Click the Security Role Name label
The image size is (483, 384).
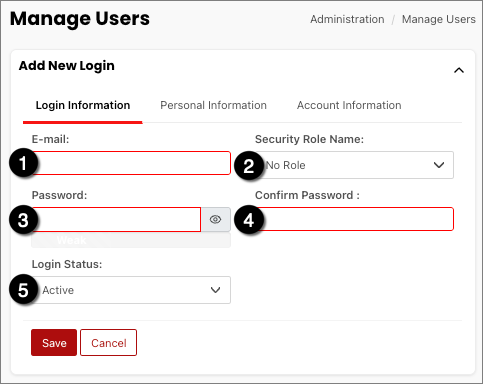pyautogui.click(x=309, y=139)
